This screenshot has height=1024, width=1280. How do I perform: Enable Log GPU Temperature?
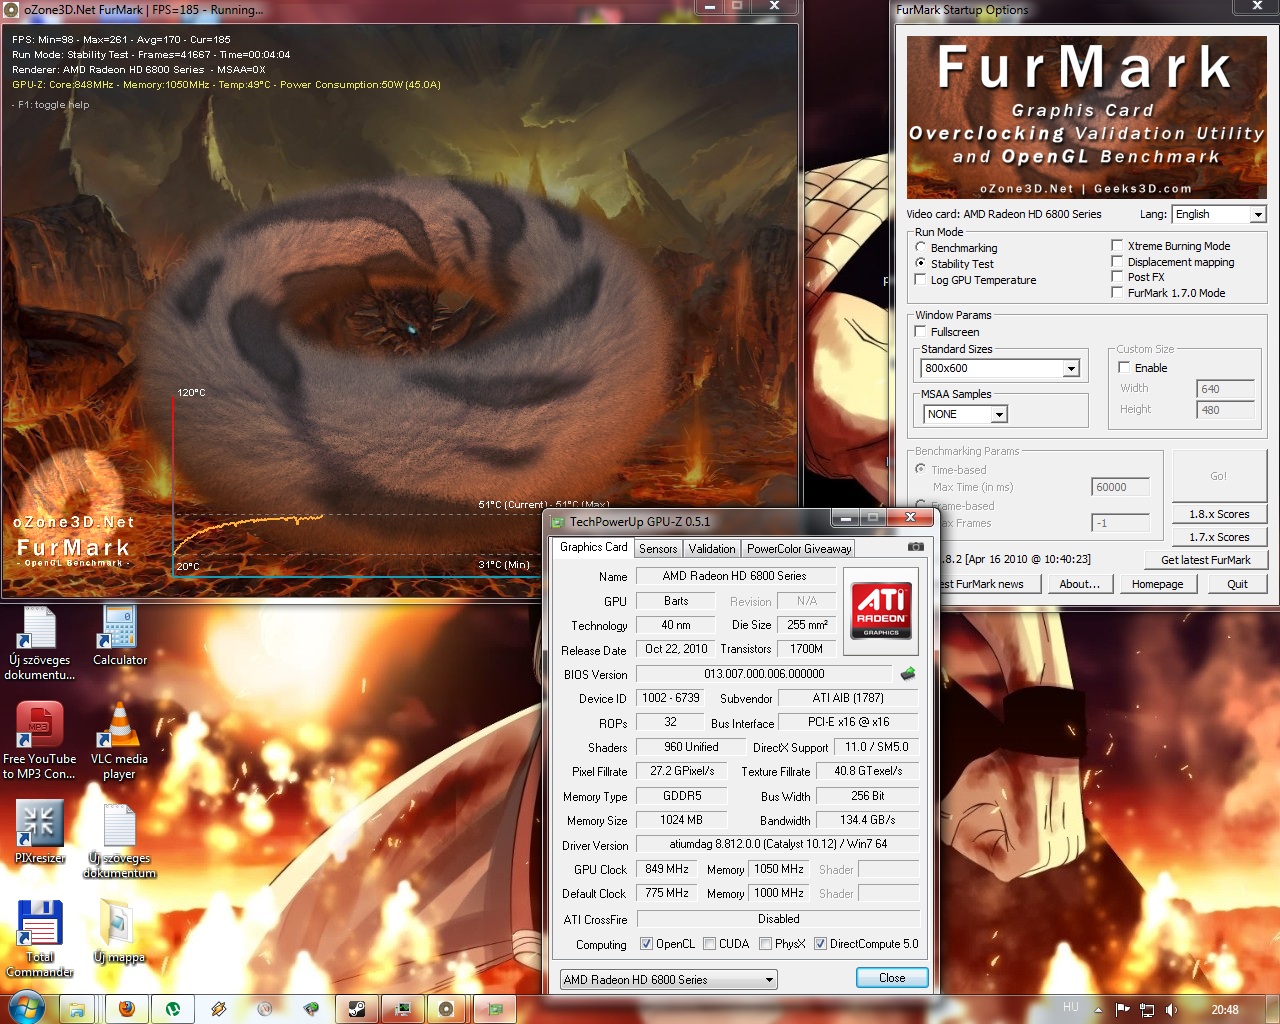[920, 279]
